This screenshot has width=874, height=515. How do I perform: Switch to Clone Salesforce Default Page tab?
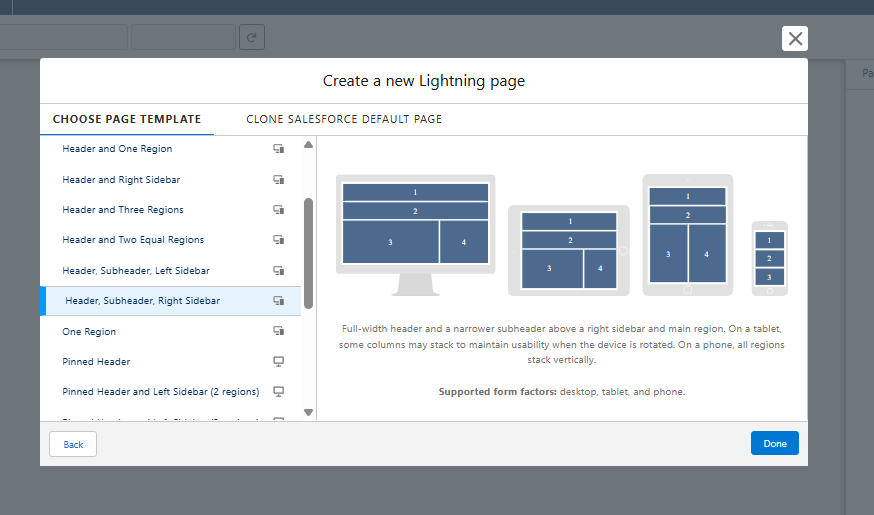point(344,119)
